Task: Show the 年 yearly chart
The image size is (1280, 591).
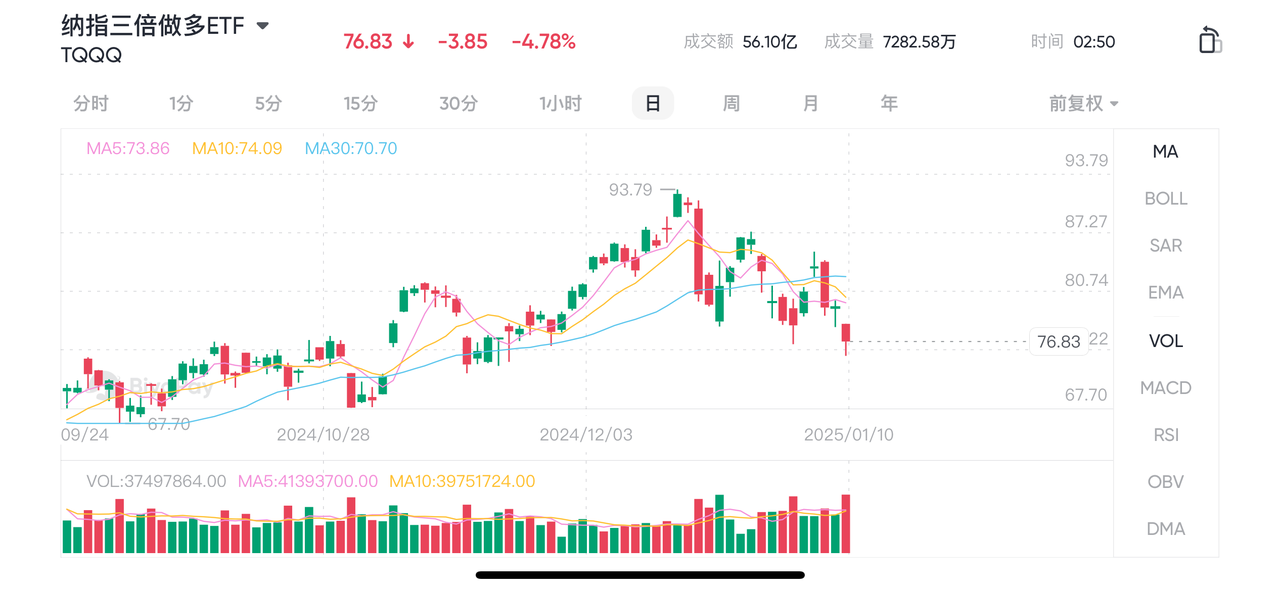Action: pos(889,104)
